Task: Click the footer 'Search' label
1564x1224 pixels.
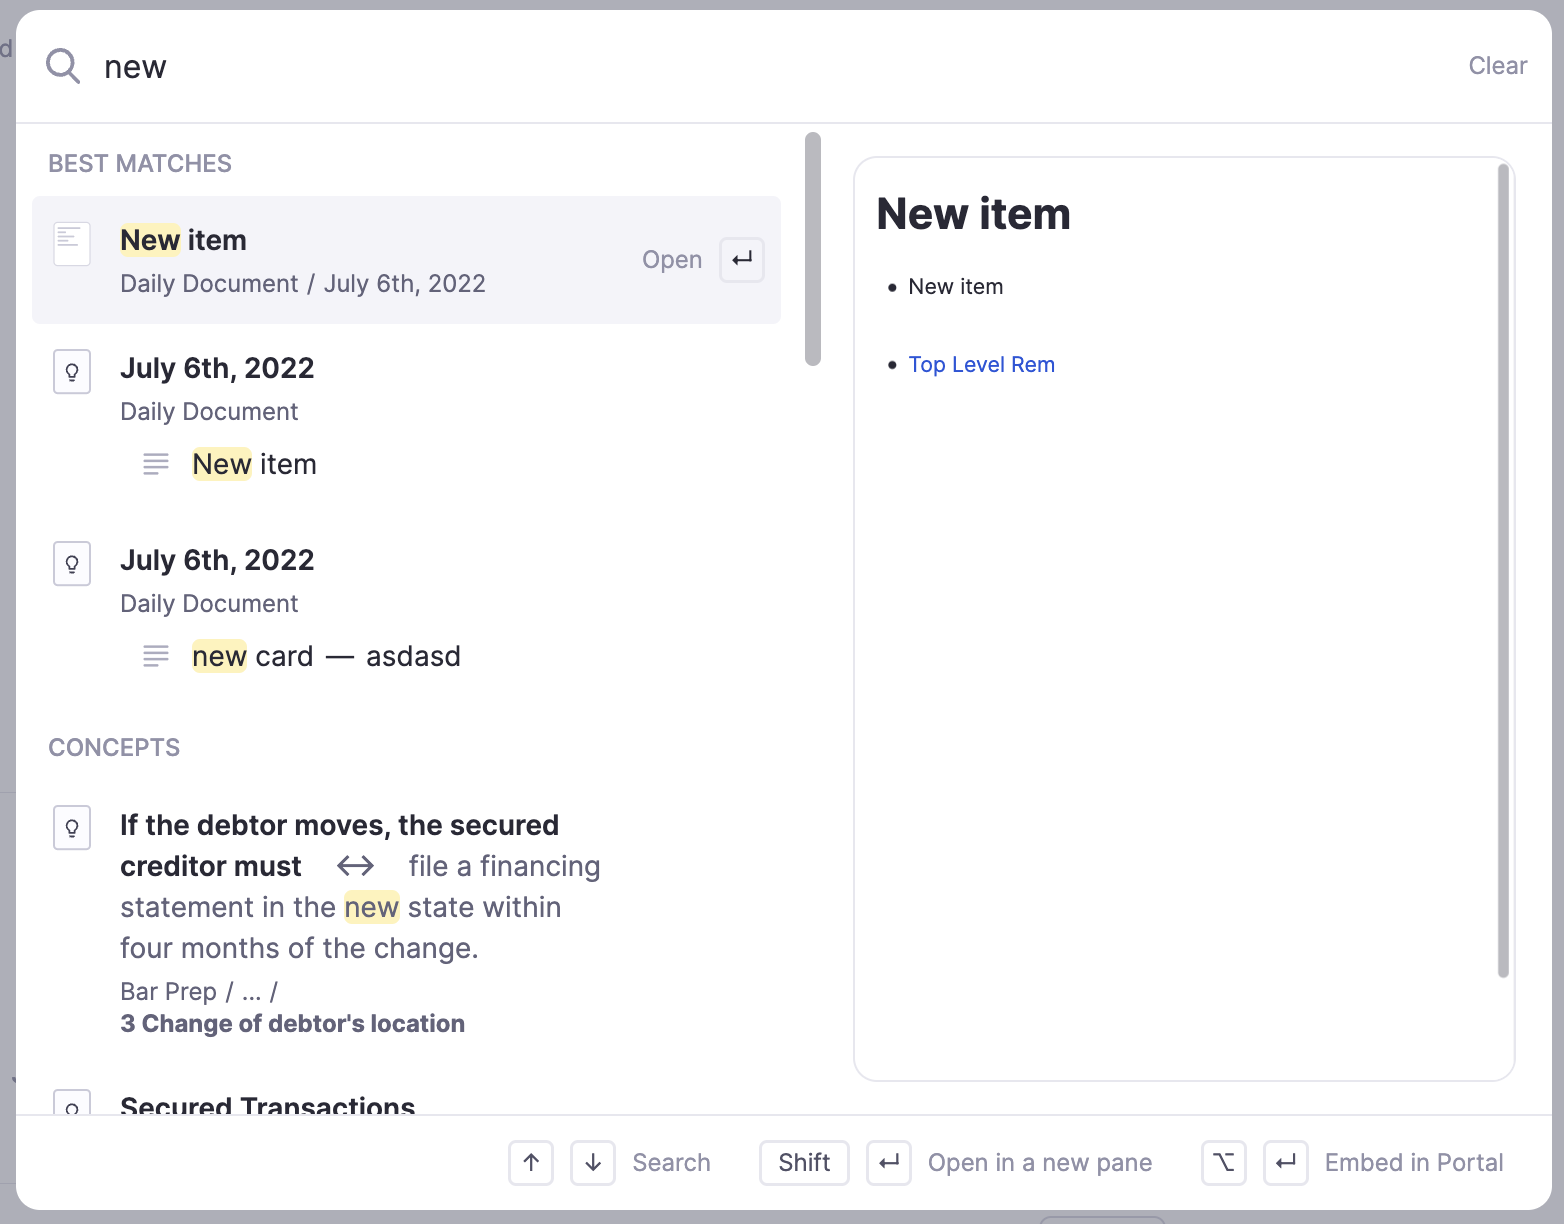Action: (671, 1163)
